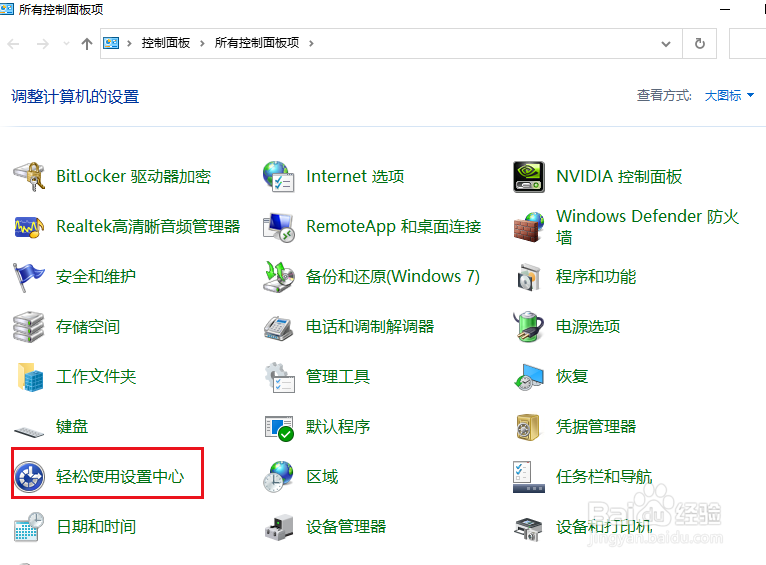The height and width of the screenshot is (565, 766).
Task: Click the forward navigation arrow
Action: [43, 44]
